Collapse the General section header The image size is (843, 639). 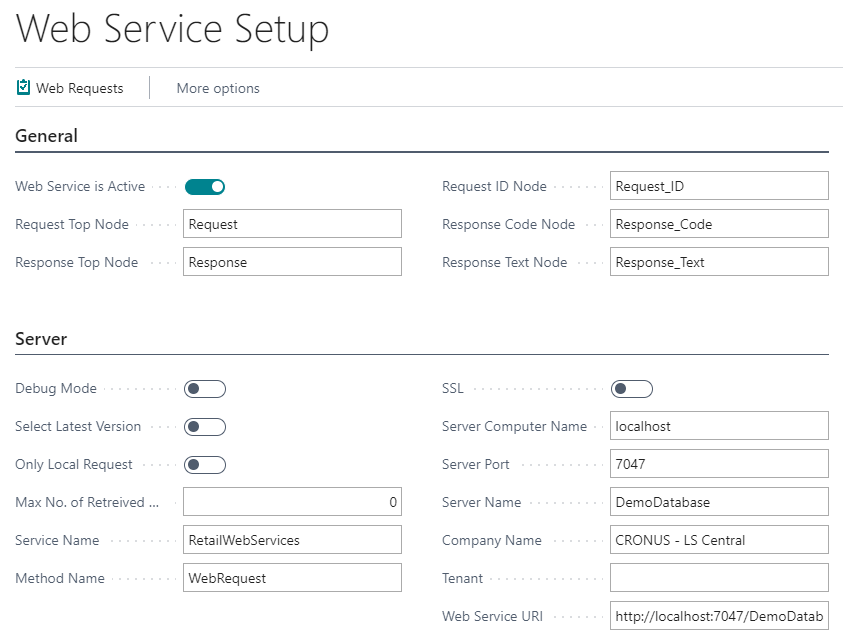pyautogui.click(x=47, y=136)
